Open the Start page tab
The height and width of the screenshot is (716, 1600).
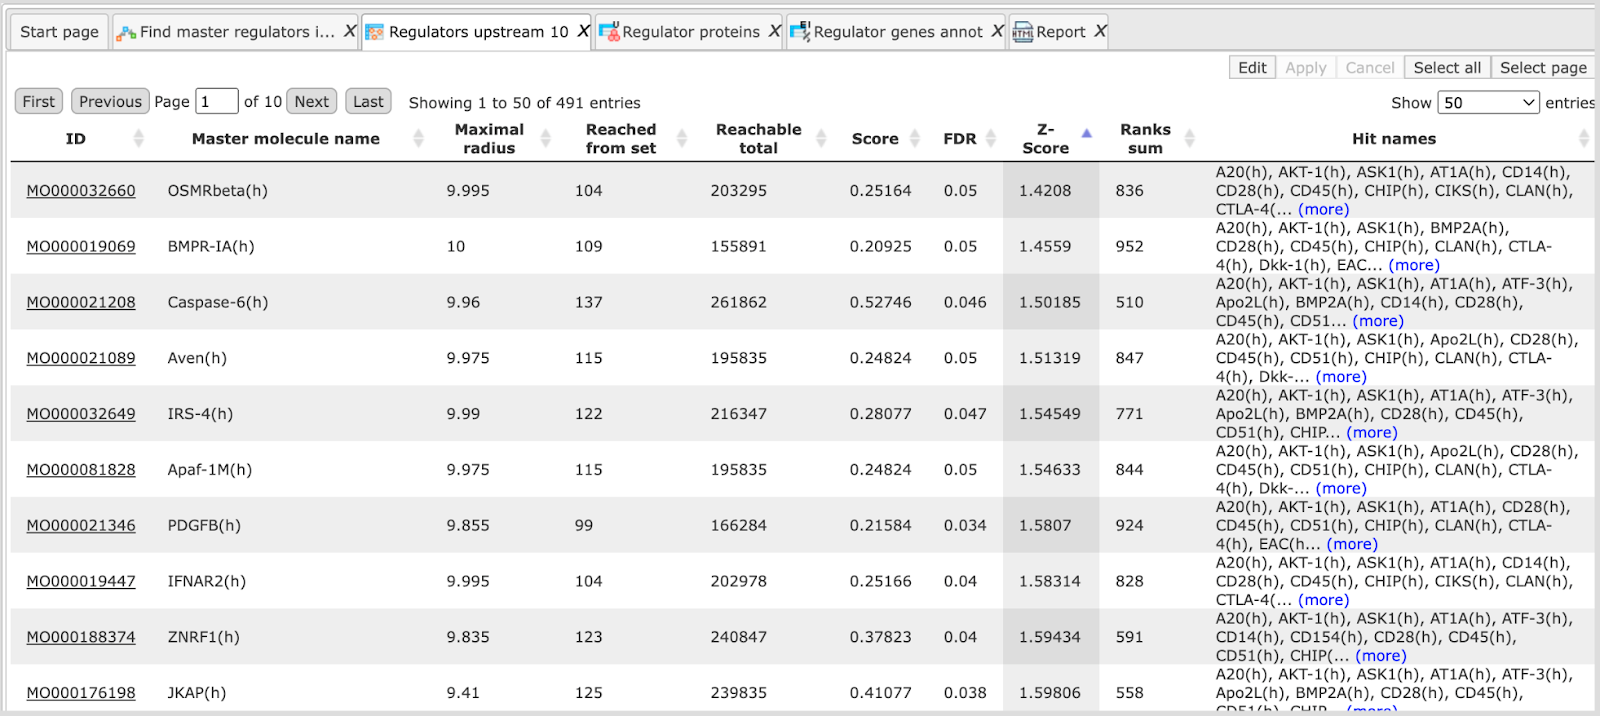click(x=59, y=32)
